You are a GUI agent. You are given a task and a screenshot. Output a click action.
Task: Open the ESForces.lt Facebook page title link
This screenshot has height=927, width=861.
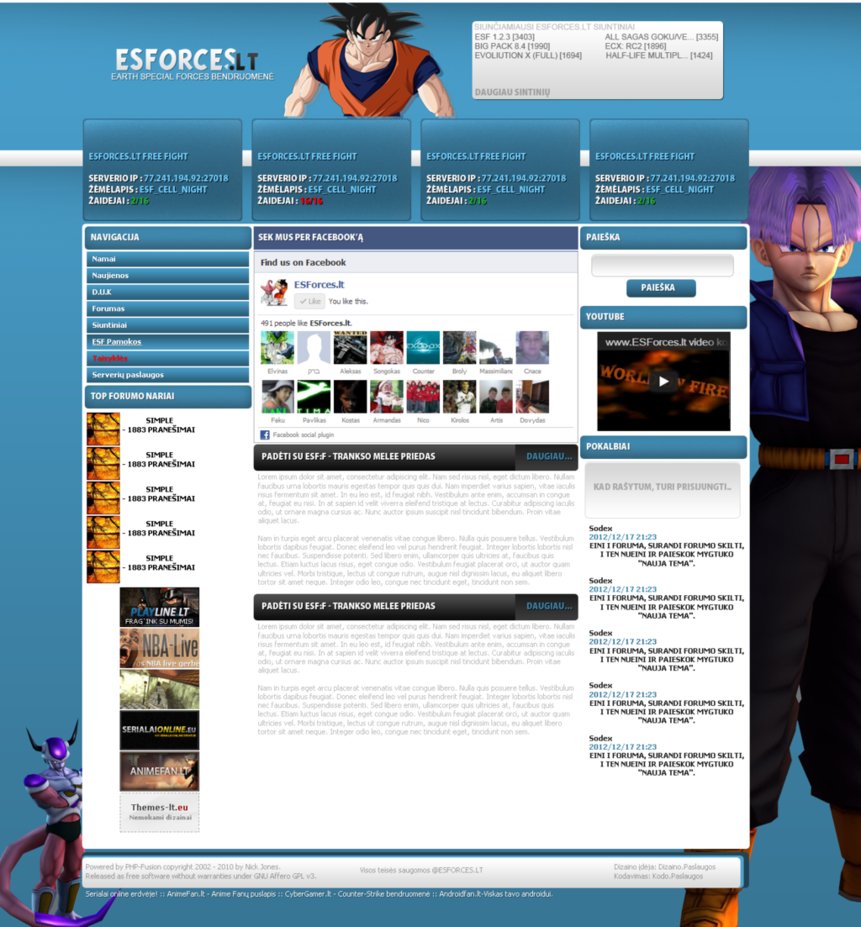tap(319, 284)
